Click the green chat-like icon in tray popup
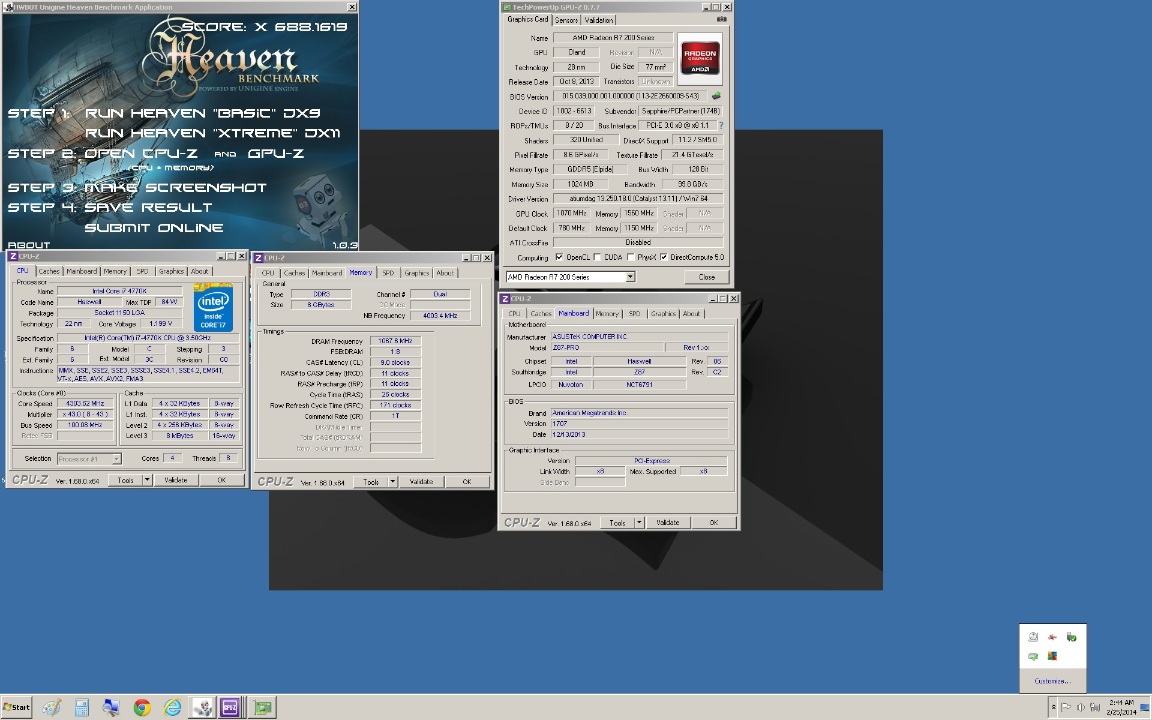Screen dimensions: 1152x720 (x=1033, y=656)
